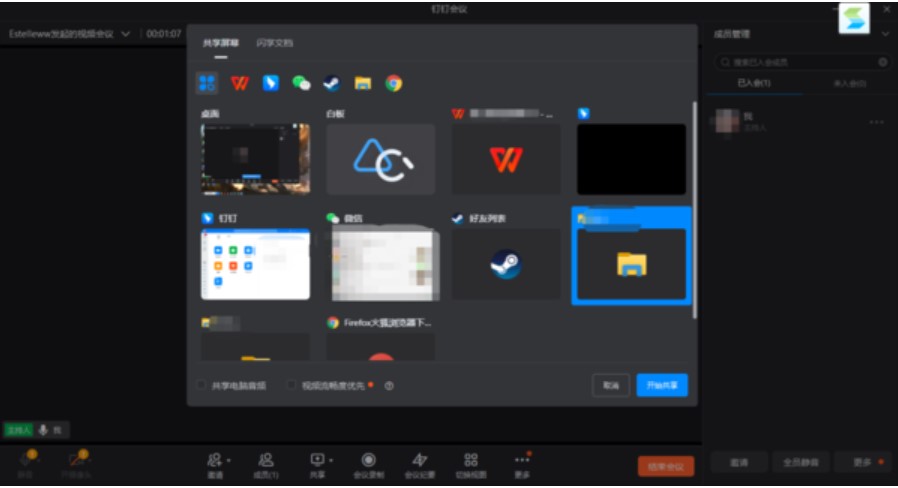Select the 好友列表 Steam window tile
The image size is (898, 488).
click(506, 264)
